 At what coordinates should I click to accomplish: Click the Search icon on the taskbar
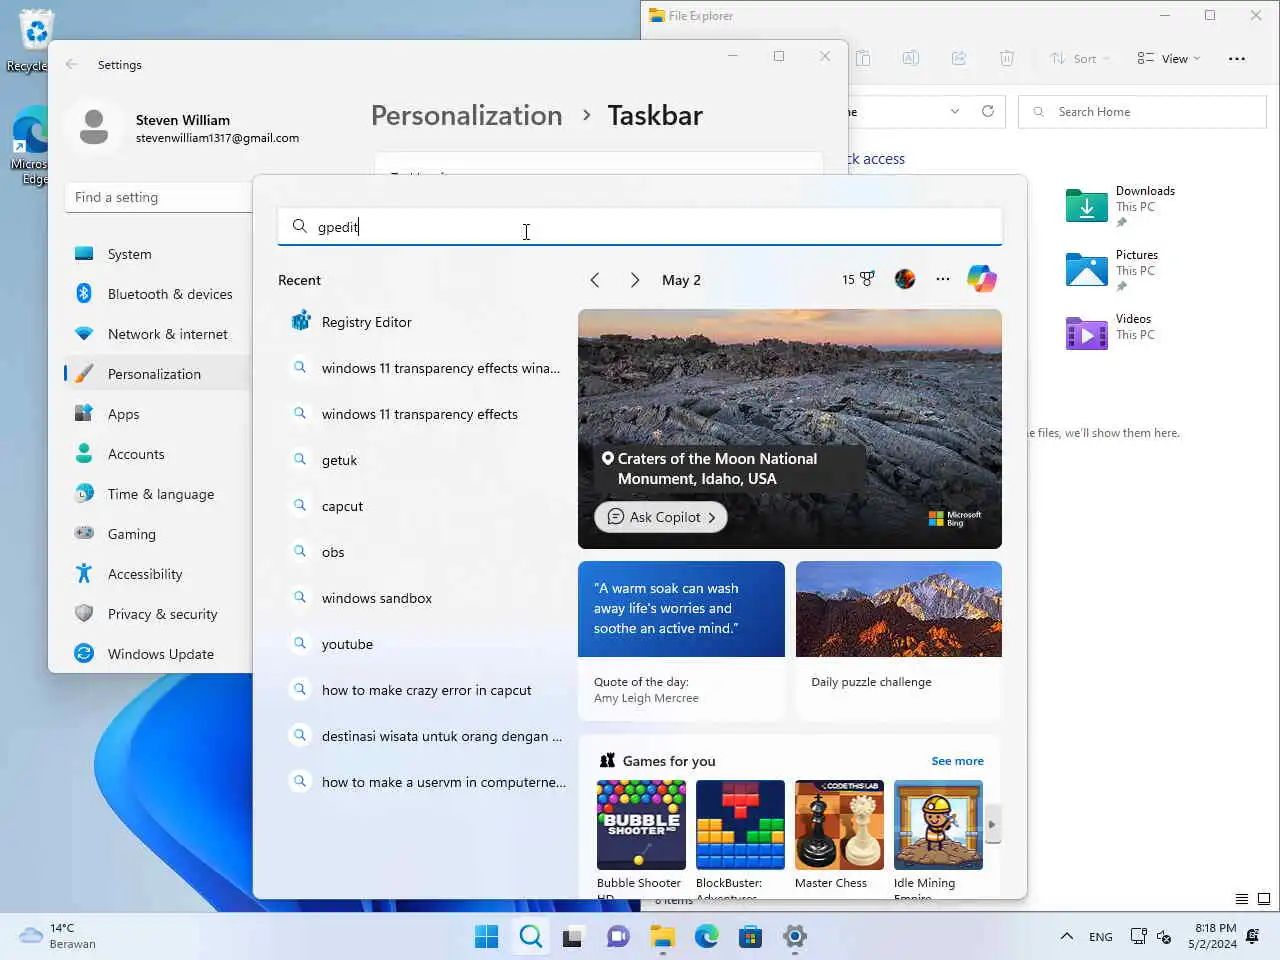click(x=531, y=937)
